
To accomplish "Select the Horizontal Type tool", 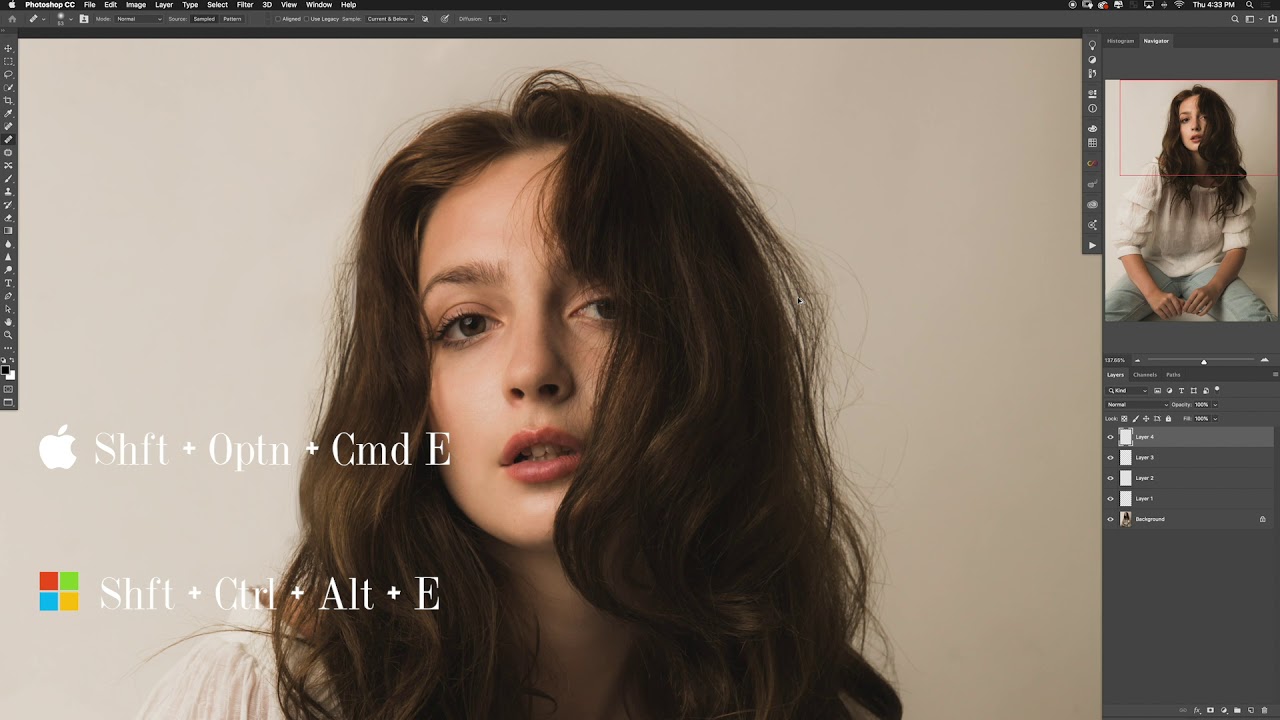I will [x=8, y=283].
